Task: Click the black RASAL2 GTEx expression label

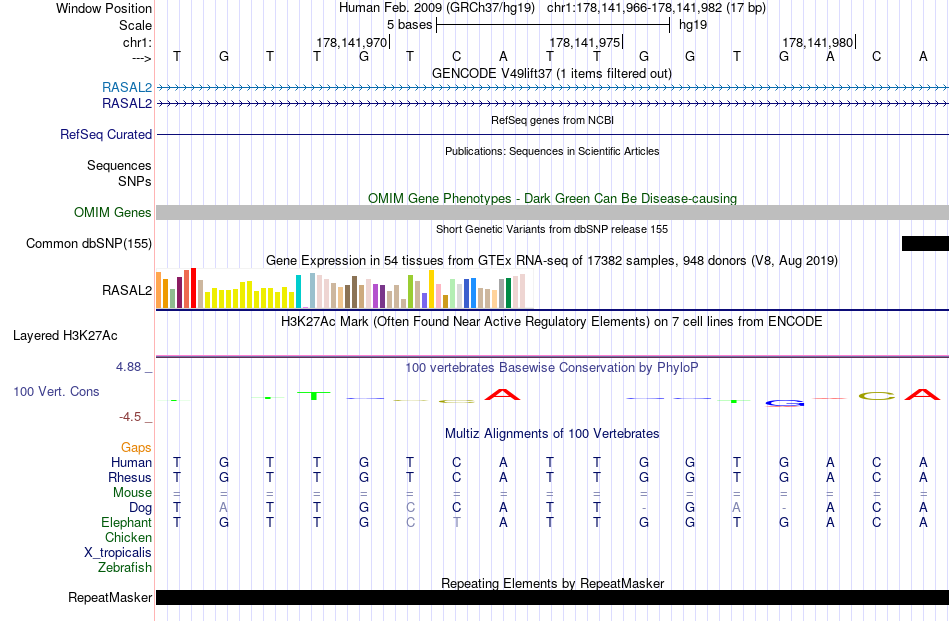Action: click(127, 290)
